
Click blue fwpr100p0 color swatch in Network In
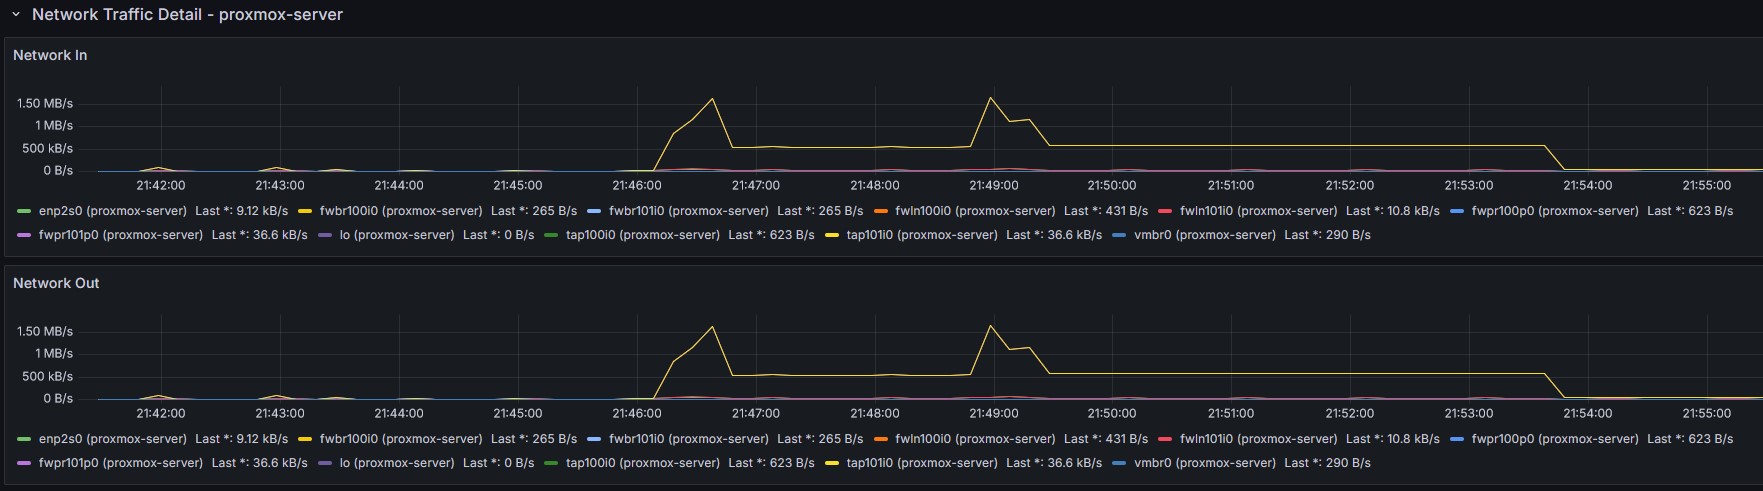pos(1457,211)
